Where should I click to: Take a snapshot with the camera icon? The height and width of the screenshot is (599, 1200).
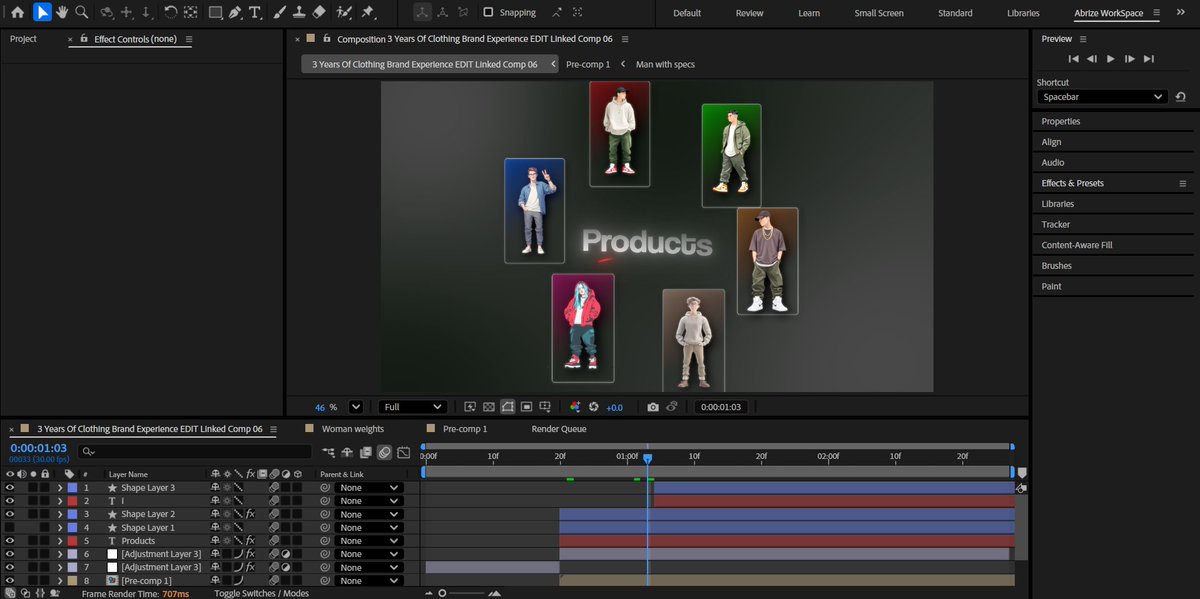tap(653, 407)
